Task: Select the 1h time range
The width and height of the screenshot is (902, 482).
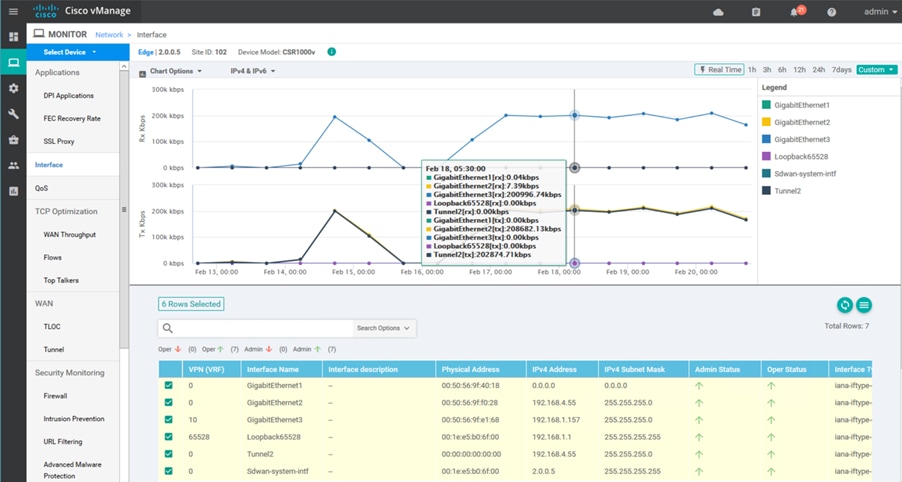Action: pos(752,70)
